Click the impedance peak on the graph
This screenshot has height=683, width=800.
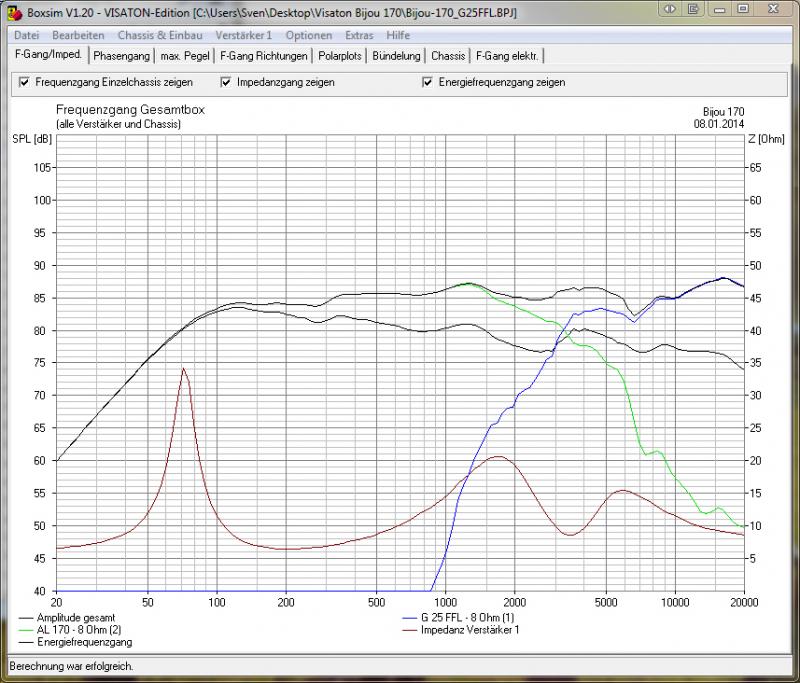click(x=183, y=368)
